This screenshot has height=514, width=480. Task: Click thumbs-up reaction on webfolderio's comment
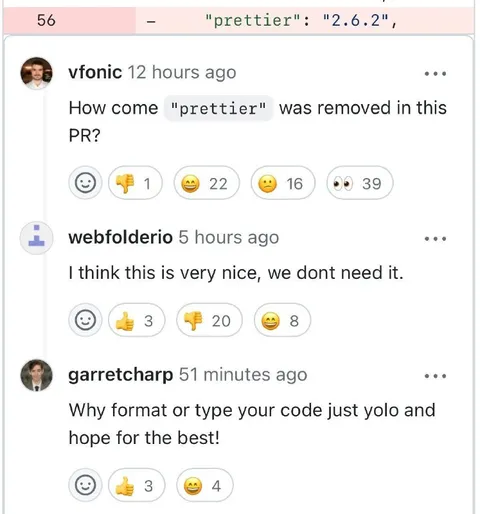point(136,320)
